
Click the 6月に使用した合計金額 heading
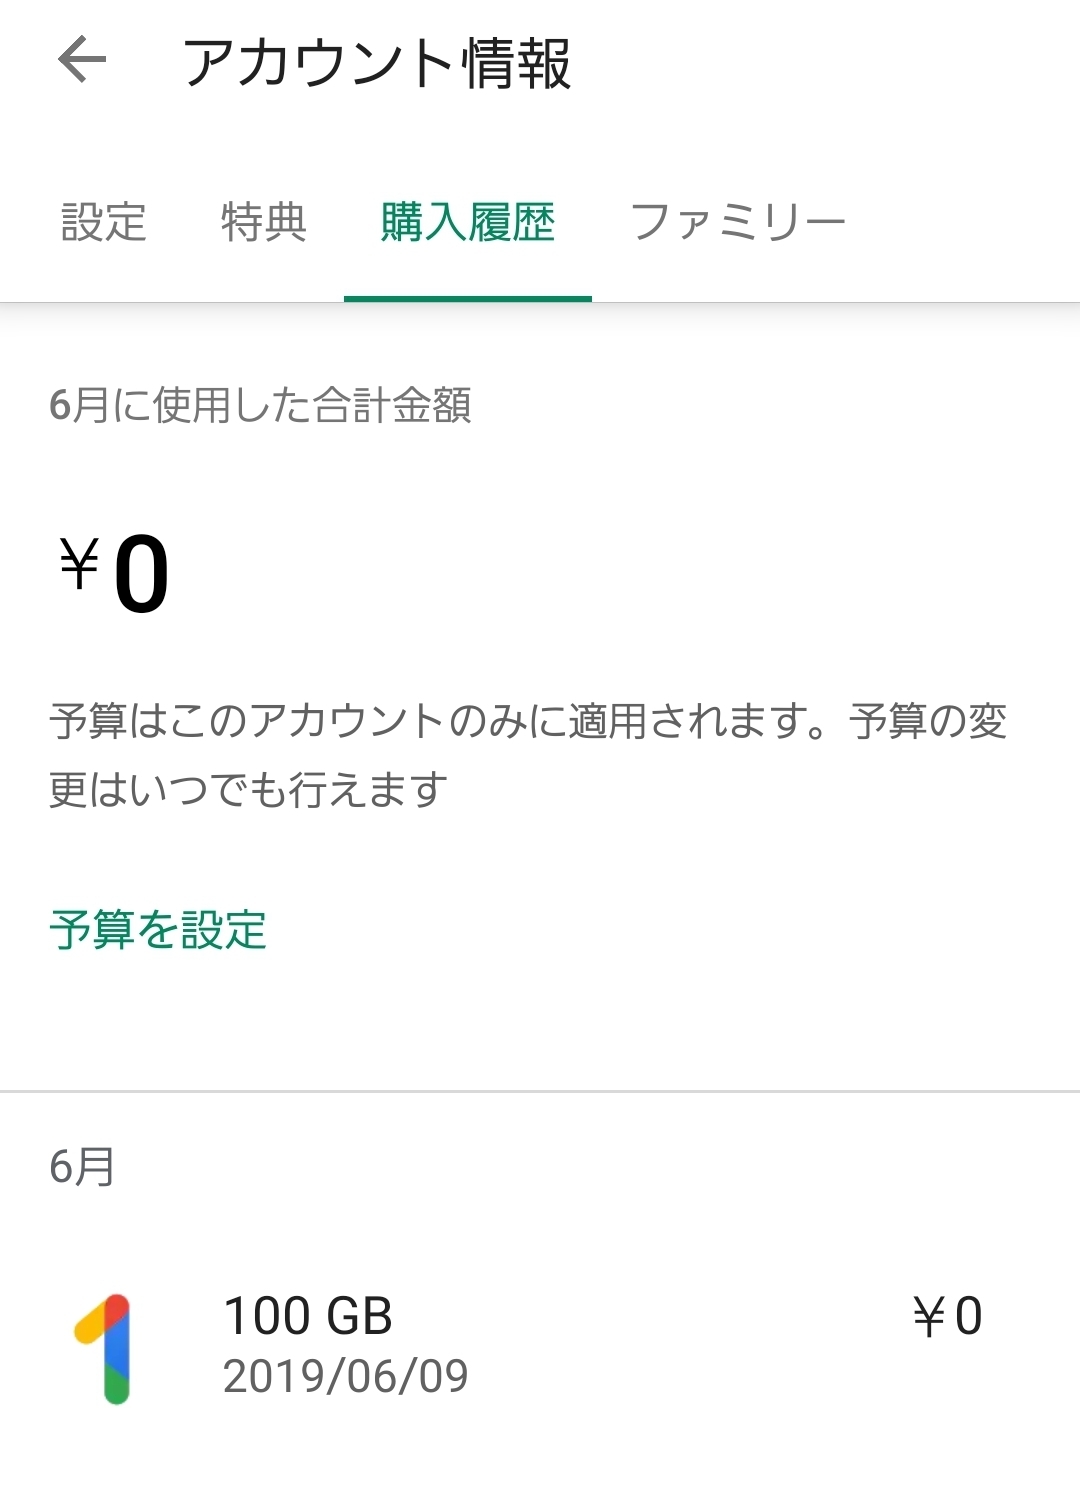(x=260, y=406)
